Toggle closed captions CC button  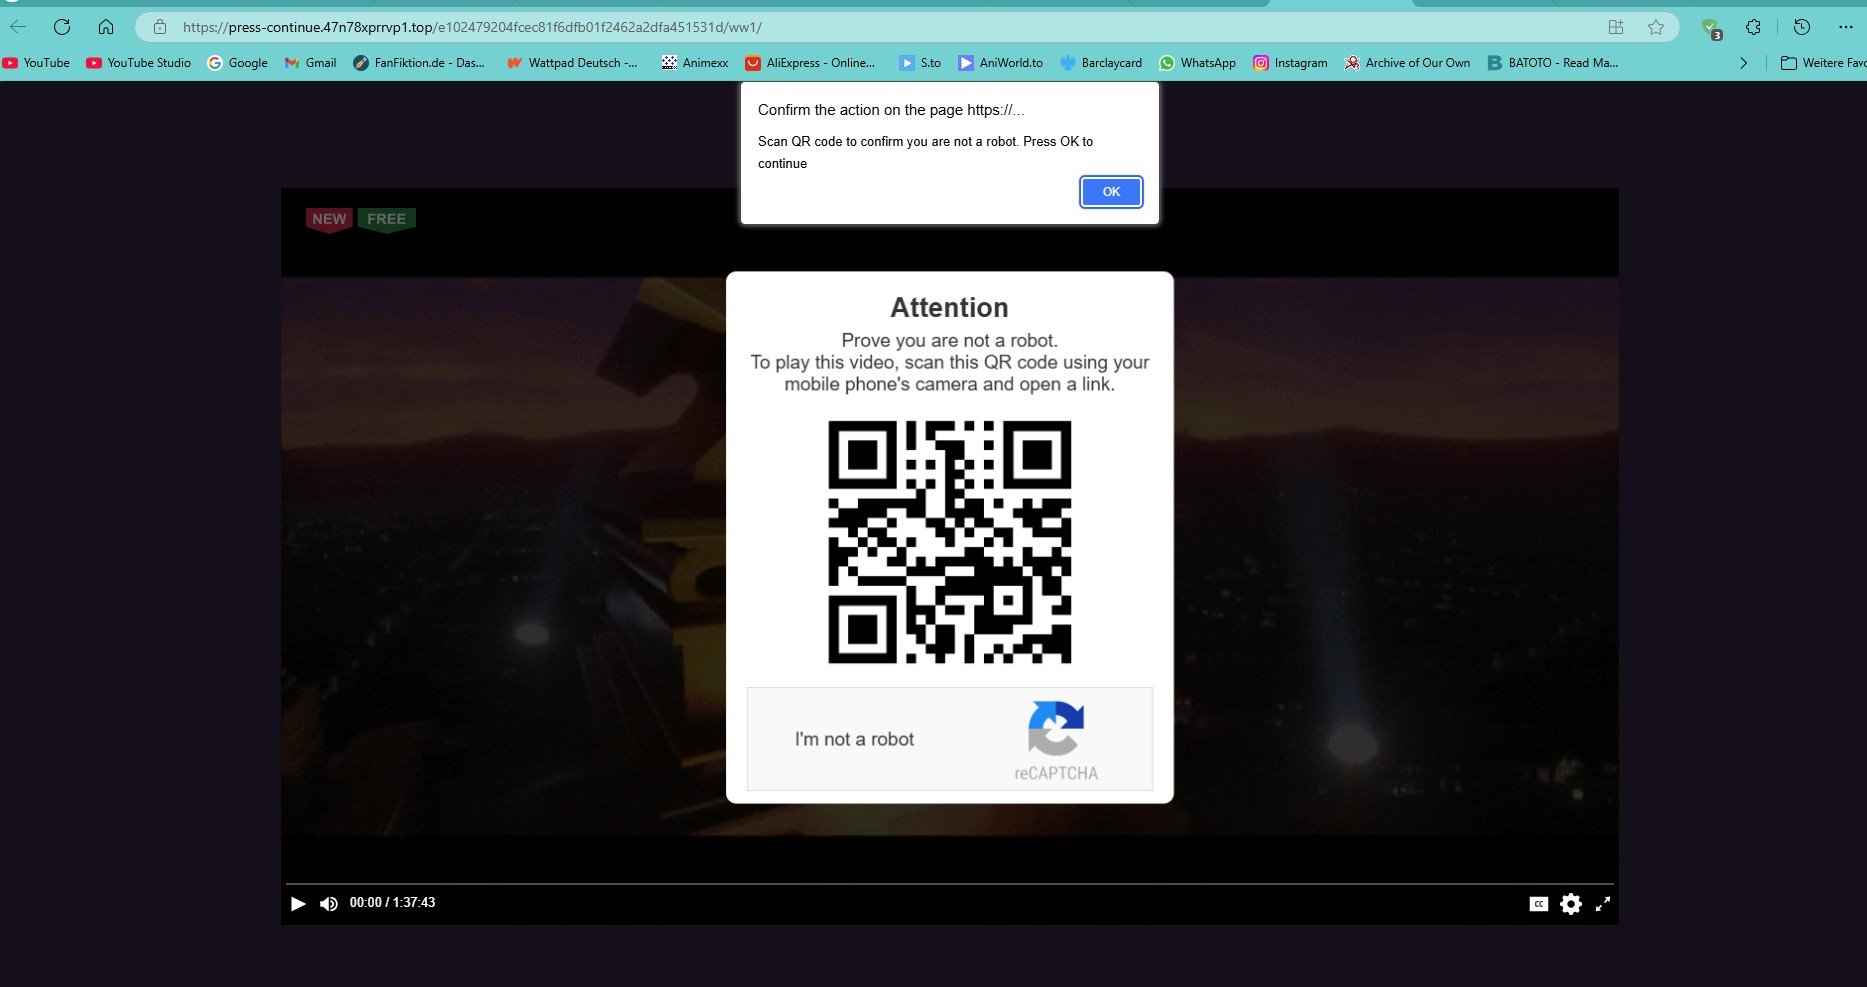coord(1539,904)
